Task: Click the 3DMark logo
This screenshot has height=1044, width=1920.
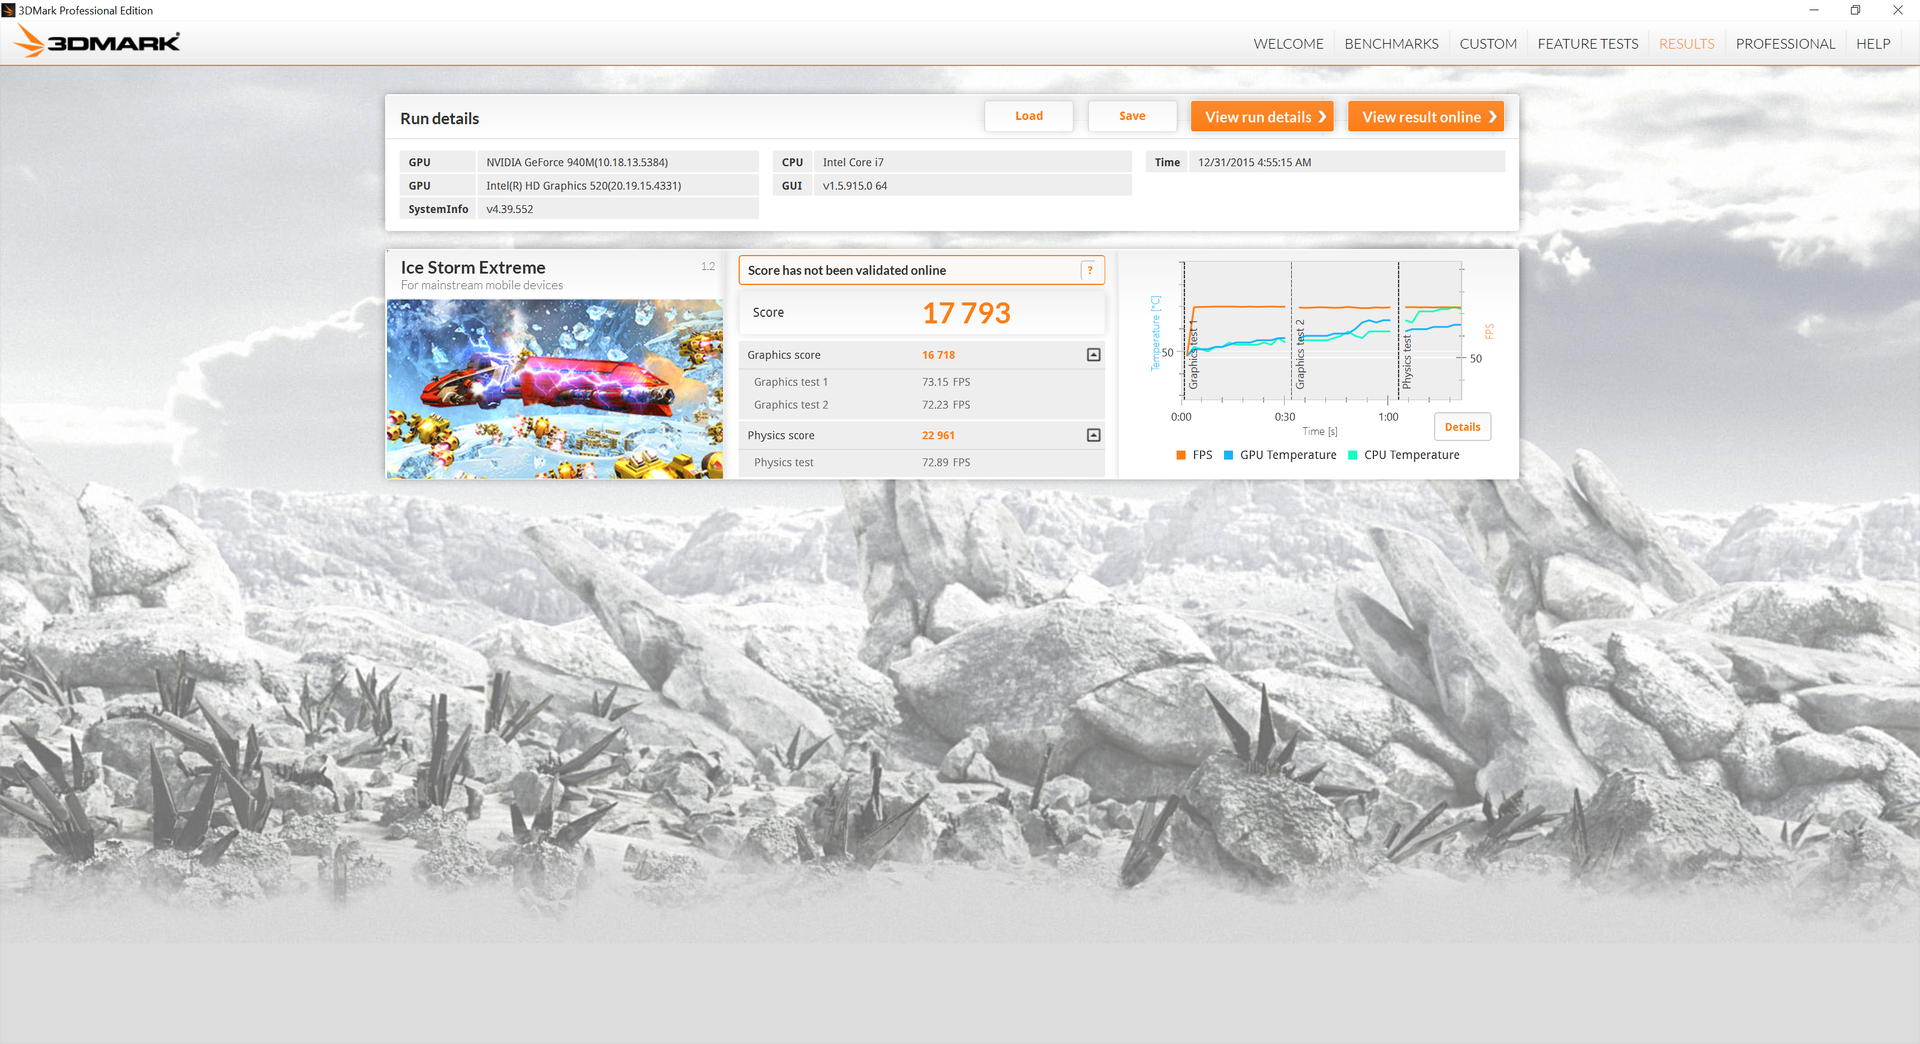Action: (x=97, y=41)
